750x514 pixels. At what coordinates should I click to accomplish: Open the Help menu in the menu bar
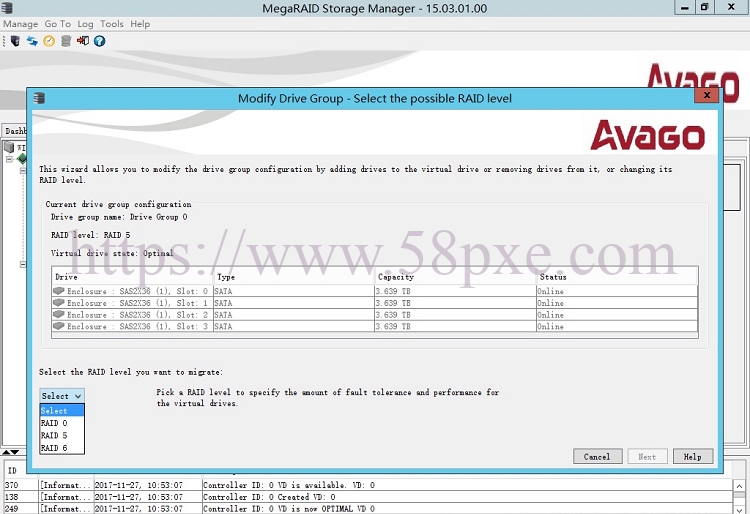pyautogui.click(x=140, y=24)
